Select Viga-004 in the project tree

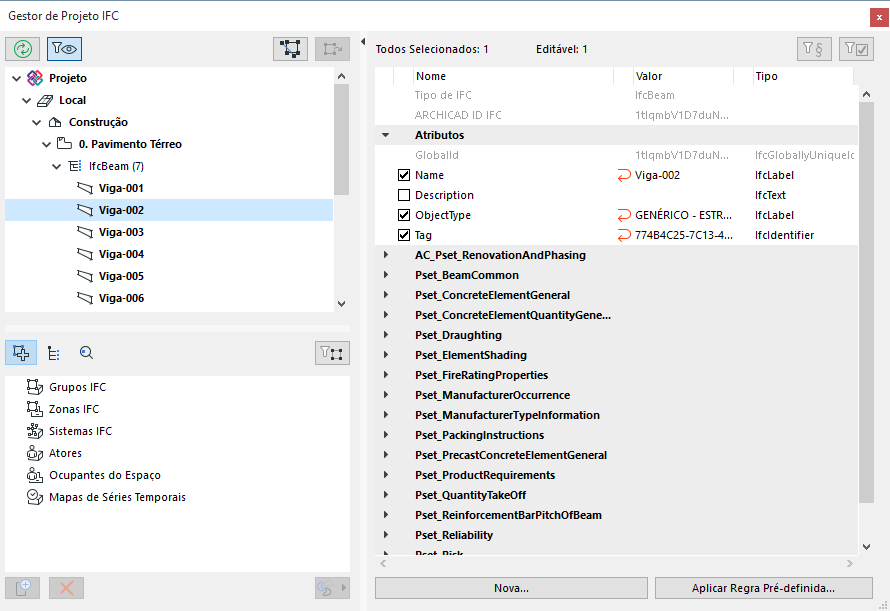pyautogui.click(x=121, y=254)
